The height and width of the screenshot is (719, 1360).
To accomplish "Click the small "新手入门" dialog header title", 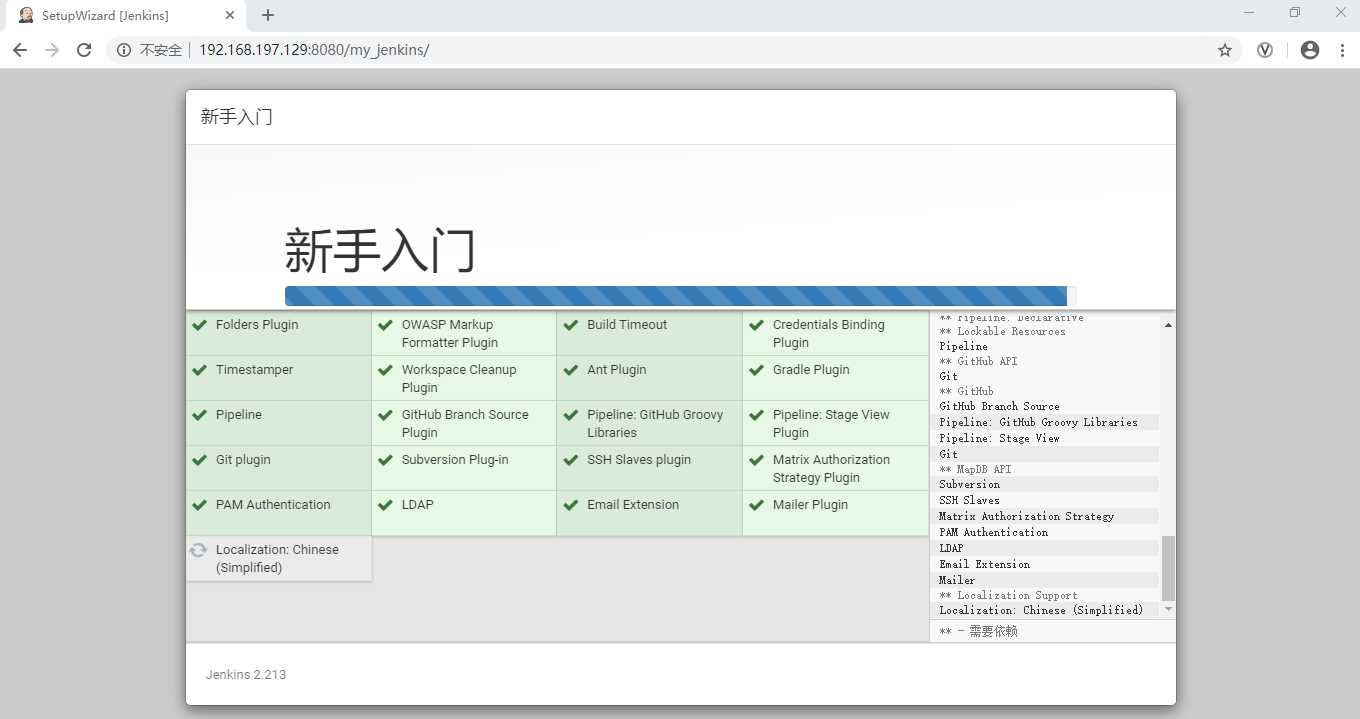I will (236, 117).
